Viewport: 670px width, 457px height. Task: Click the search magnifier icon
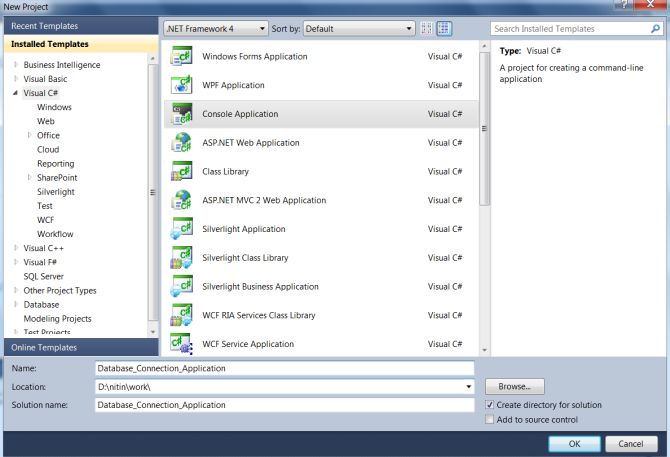[655, 29]
